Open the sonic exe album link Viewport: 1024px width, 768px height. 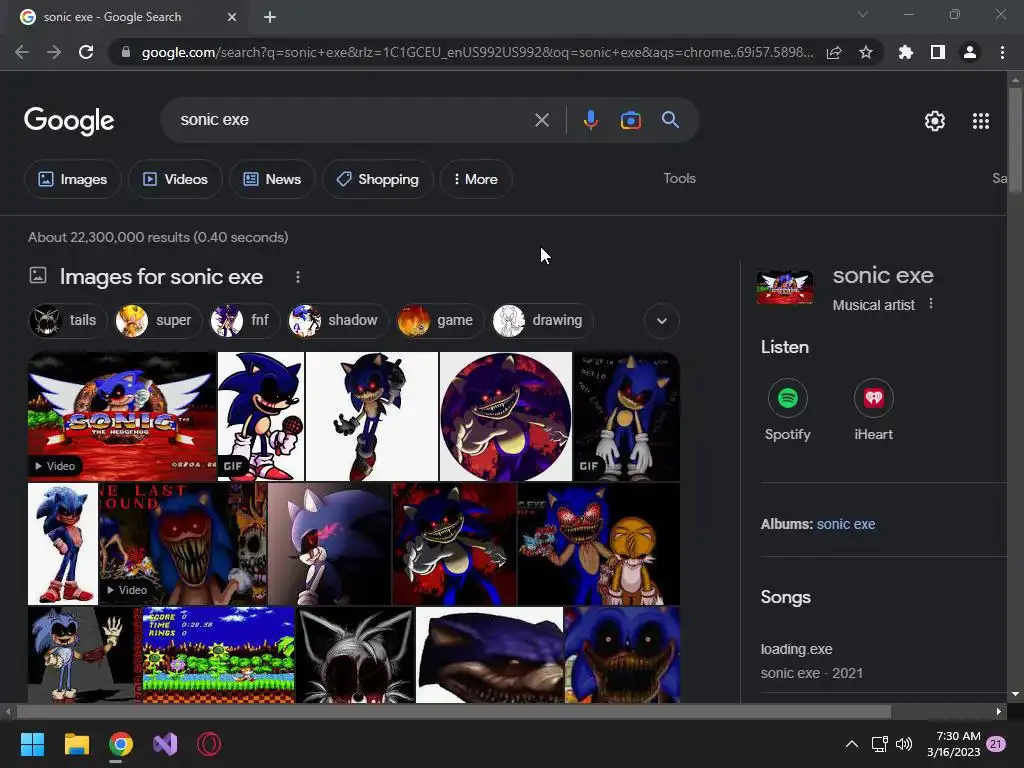[x=846, y=524]
